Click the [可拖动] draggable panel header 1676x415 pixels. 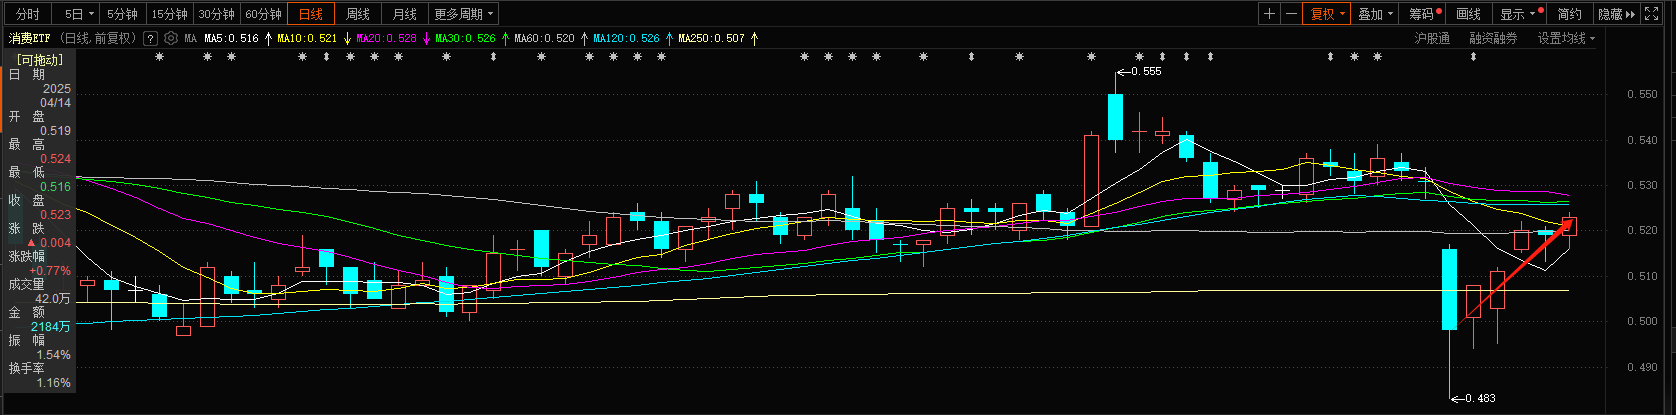(40, 60)
